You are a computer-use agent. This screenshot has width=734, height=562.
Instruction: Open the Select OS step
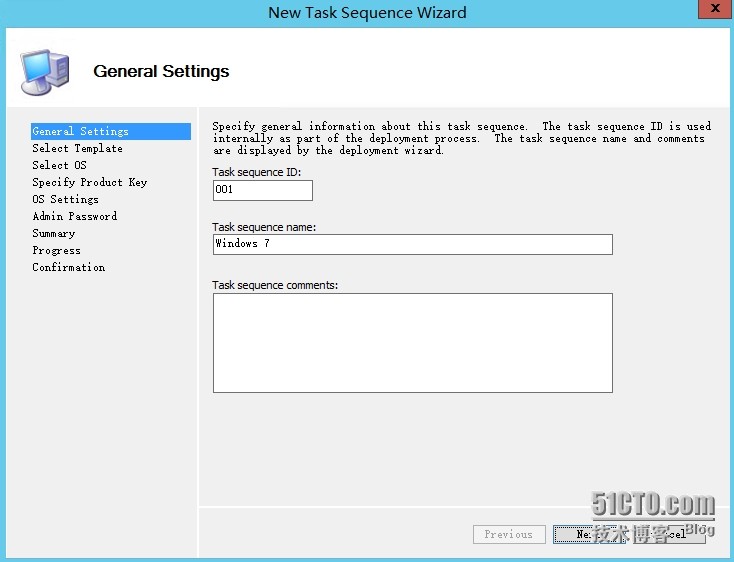[59, 165]
